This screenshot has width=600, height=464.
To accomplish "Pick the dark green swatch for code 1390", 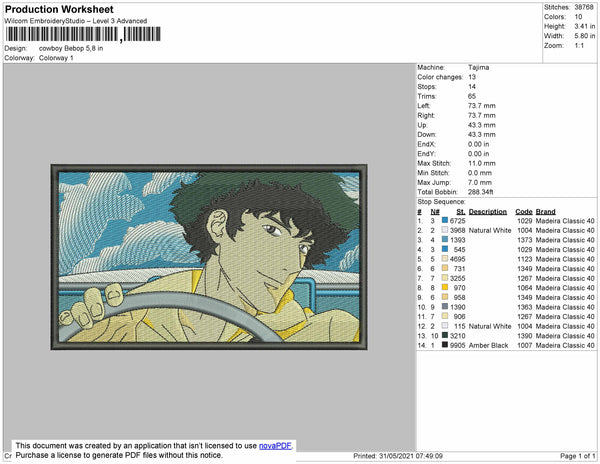I will (x=445, y=335).
